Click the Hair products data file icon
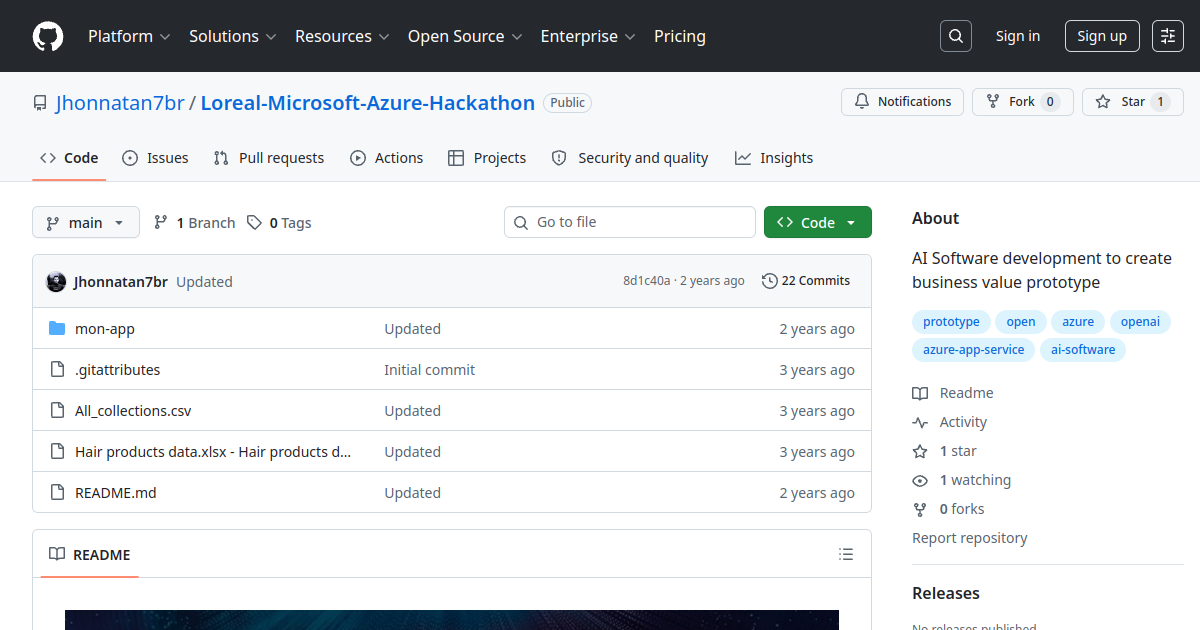The width and height of the screenshot is (1200, 630). click(57, 452)
